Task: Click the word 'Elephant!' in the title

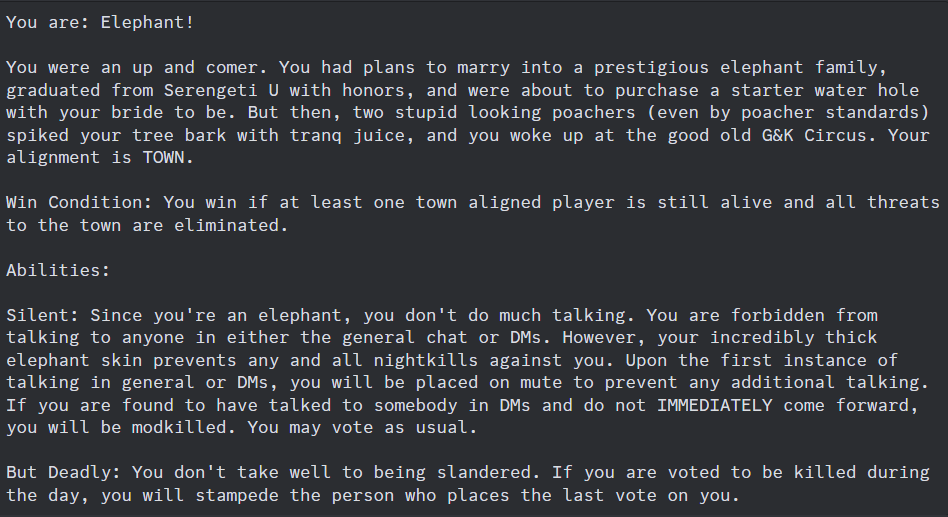Action: click(147, 22)
